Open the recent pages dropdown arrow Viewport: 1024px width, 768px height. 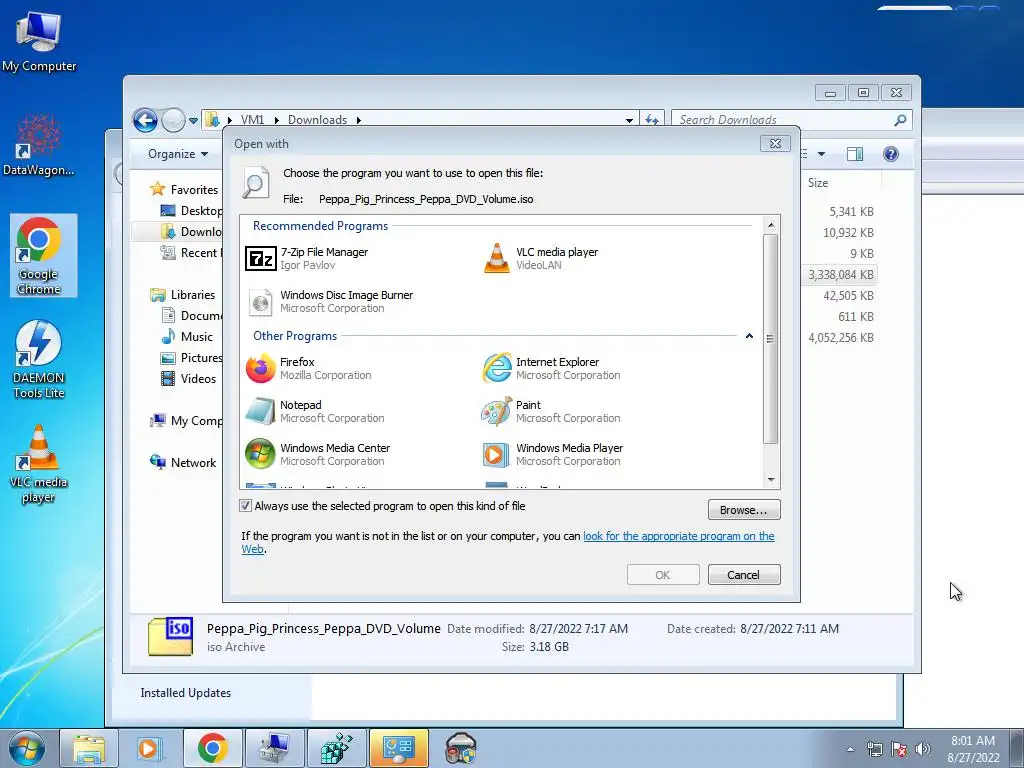[x=193, y=121]
